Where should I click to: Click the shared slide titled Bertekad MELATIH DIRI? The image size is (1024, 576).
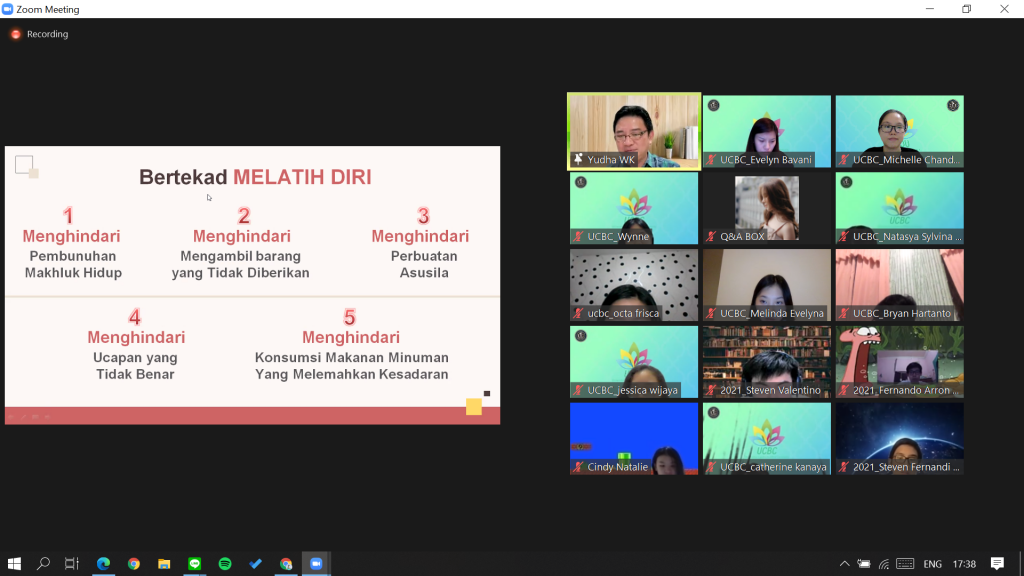pos(252,285)
